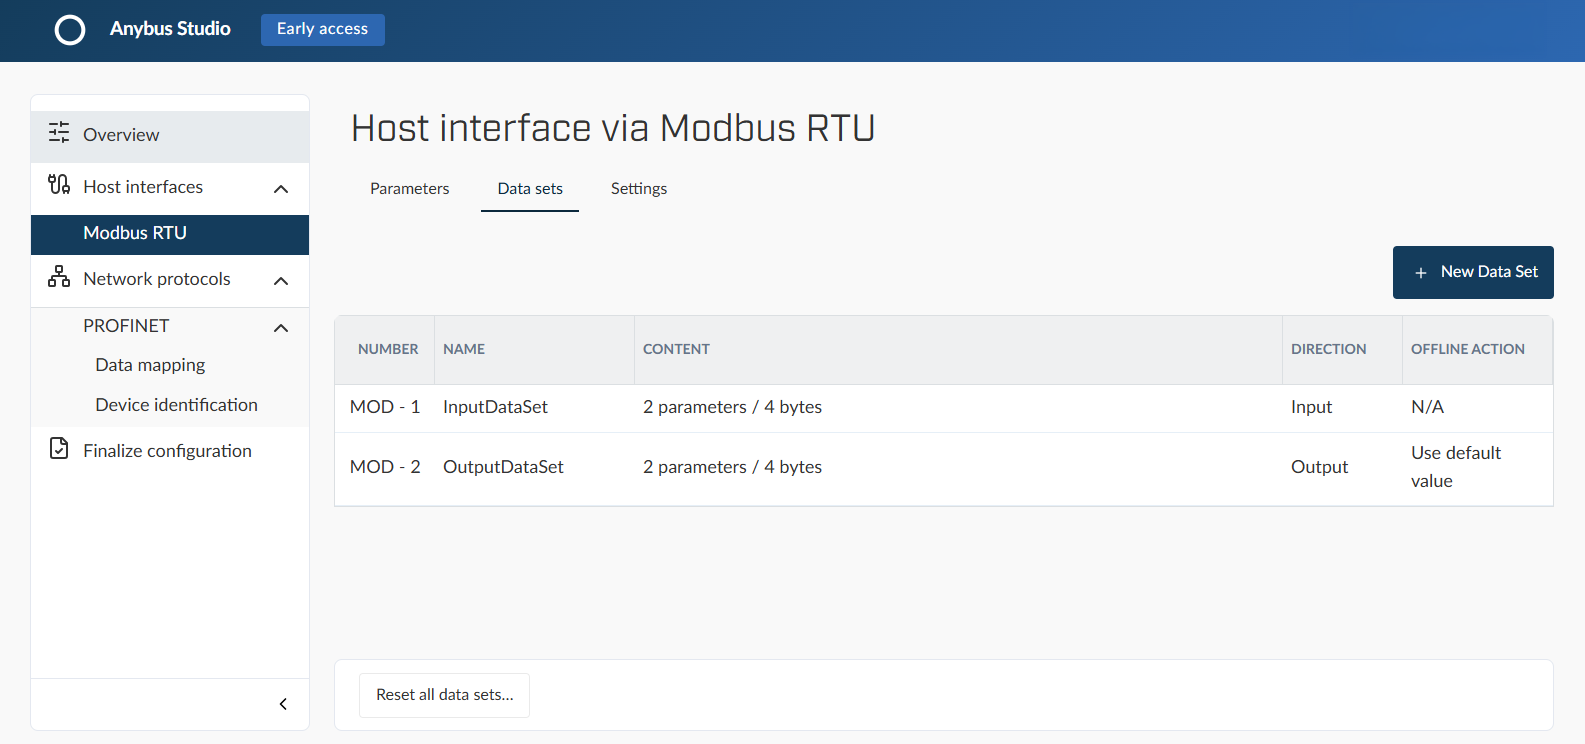Open Overview in the sidebar
This screenshot has width=1585, height=744.
pyautogui.click(x=170, y=136)
